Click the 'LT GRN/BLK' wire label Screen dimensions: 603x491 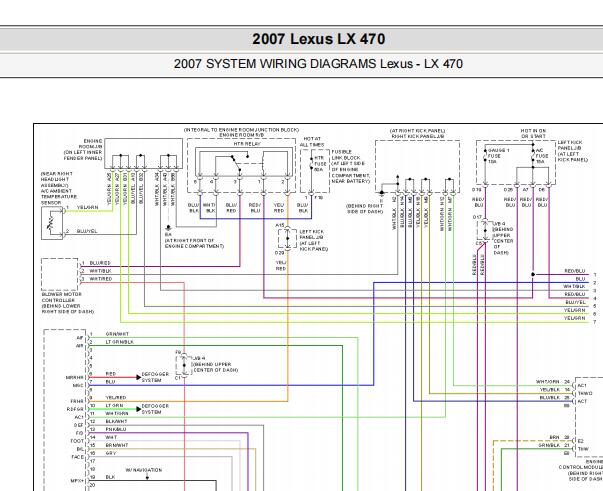[x=120, y=342]
